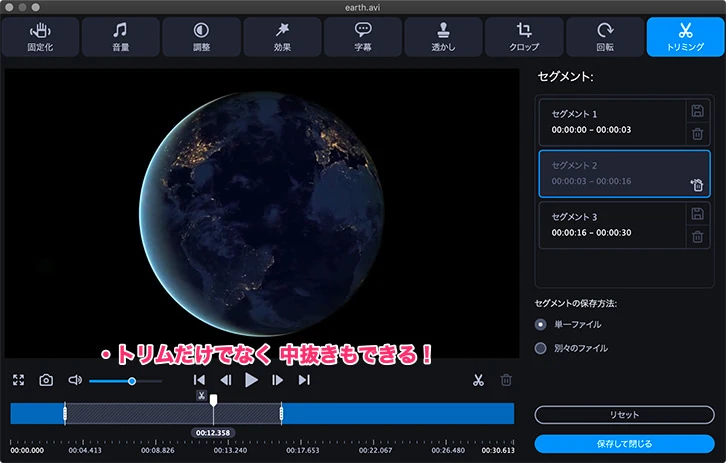
Task: Delete selected segment below the preview
Action: coord(506,380)
